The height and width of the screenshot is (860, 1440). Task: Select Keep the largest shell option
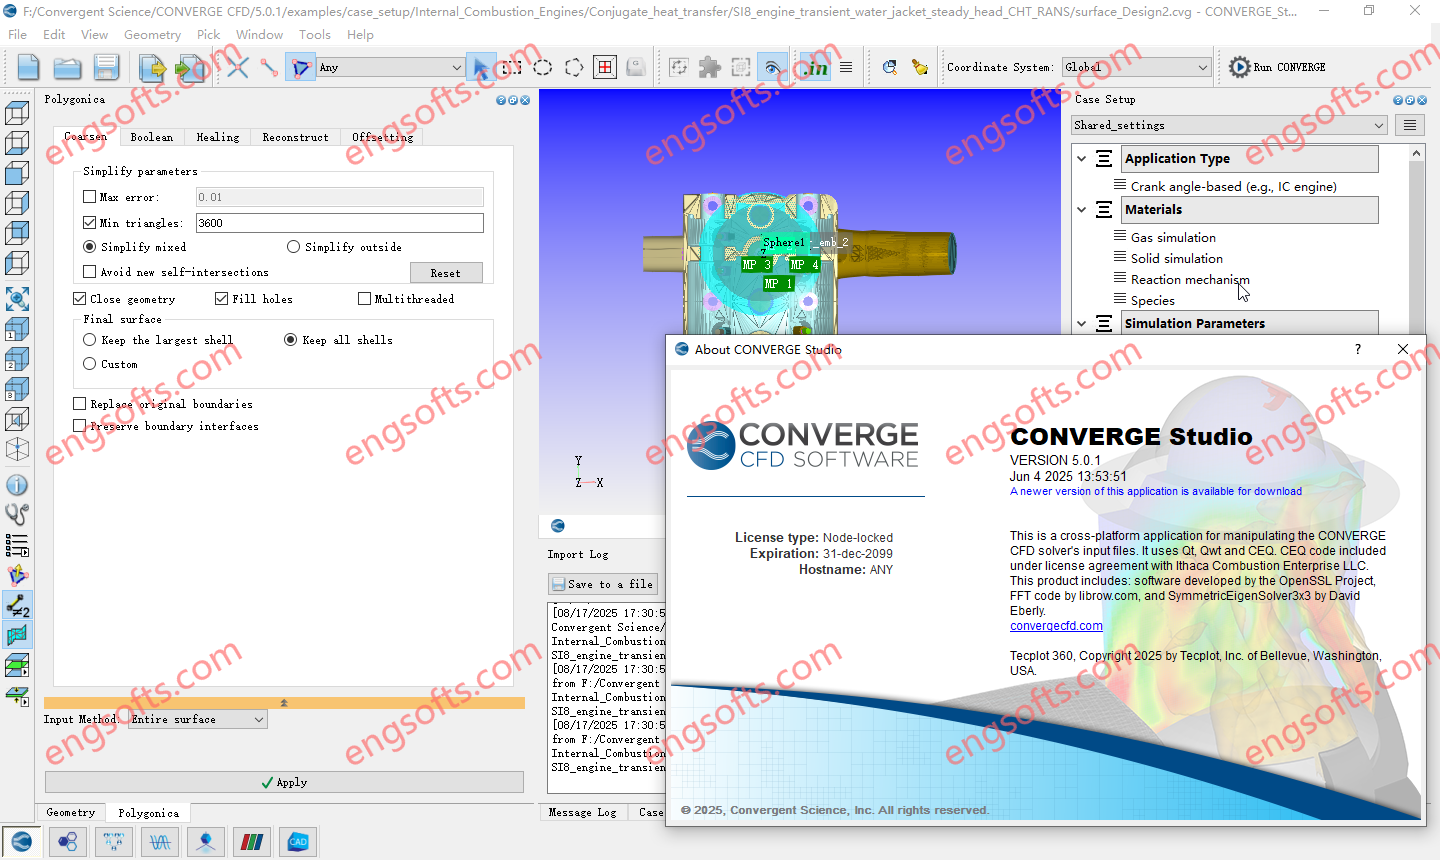[x=90, y=340]
